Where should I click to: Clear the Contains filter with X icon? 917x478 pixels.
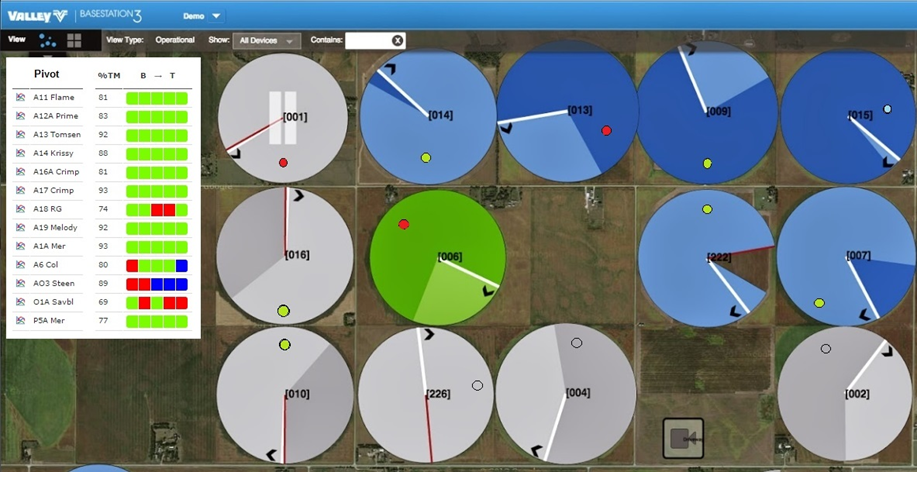[397, 40]
